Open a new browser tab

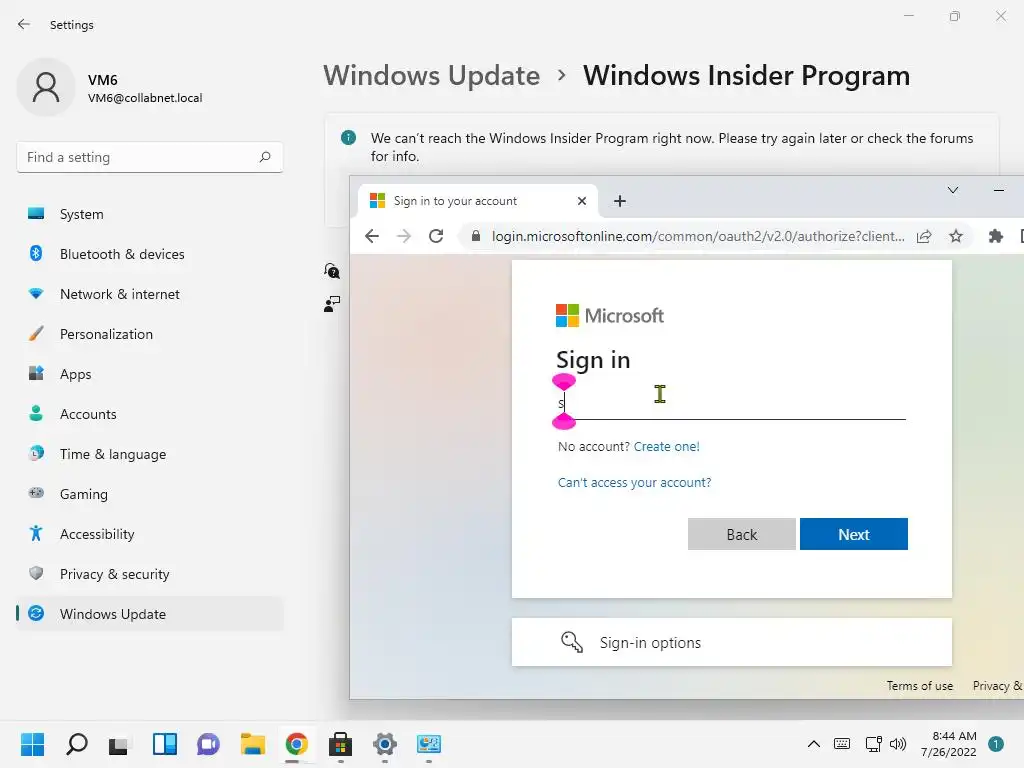tap(620, 201)
